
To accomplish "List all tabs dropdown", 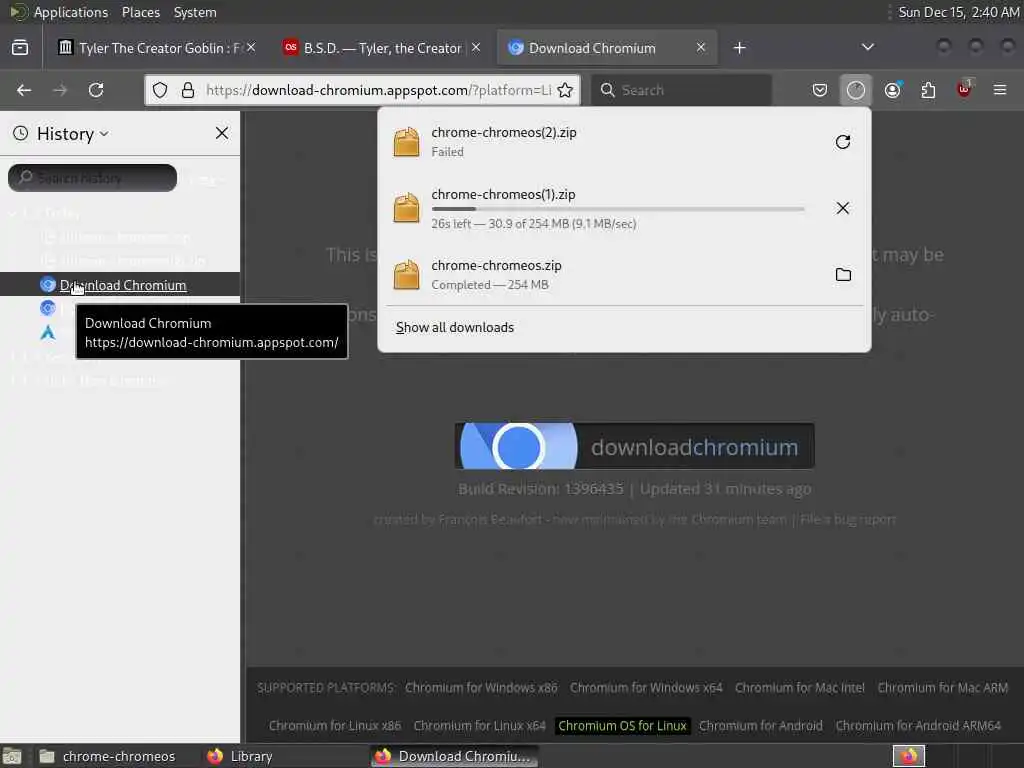I will 867,47.
